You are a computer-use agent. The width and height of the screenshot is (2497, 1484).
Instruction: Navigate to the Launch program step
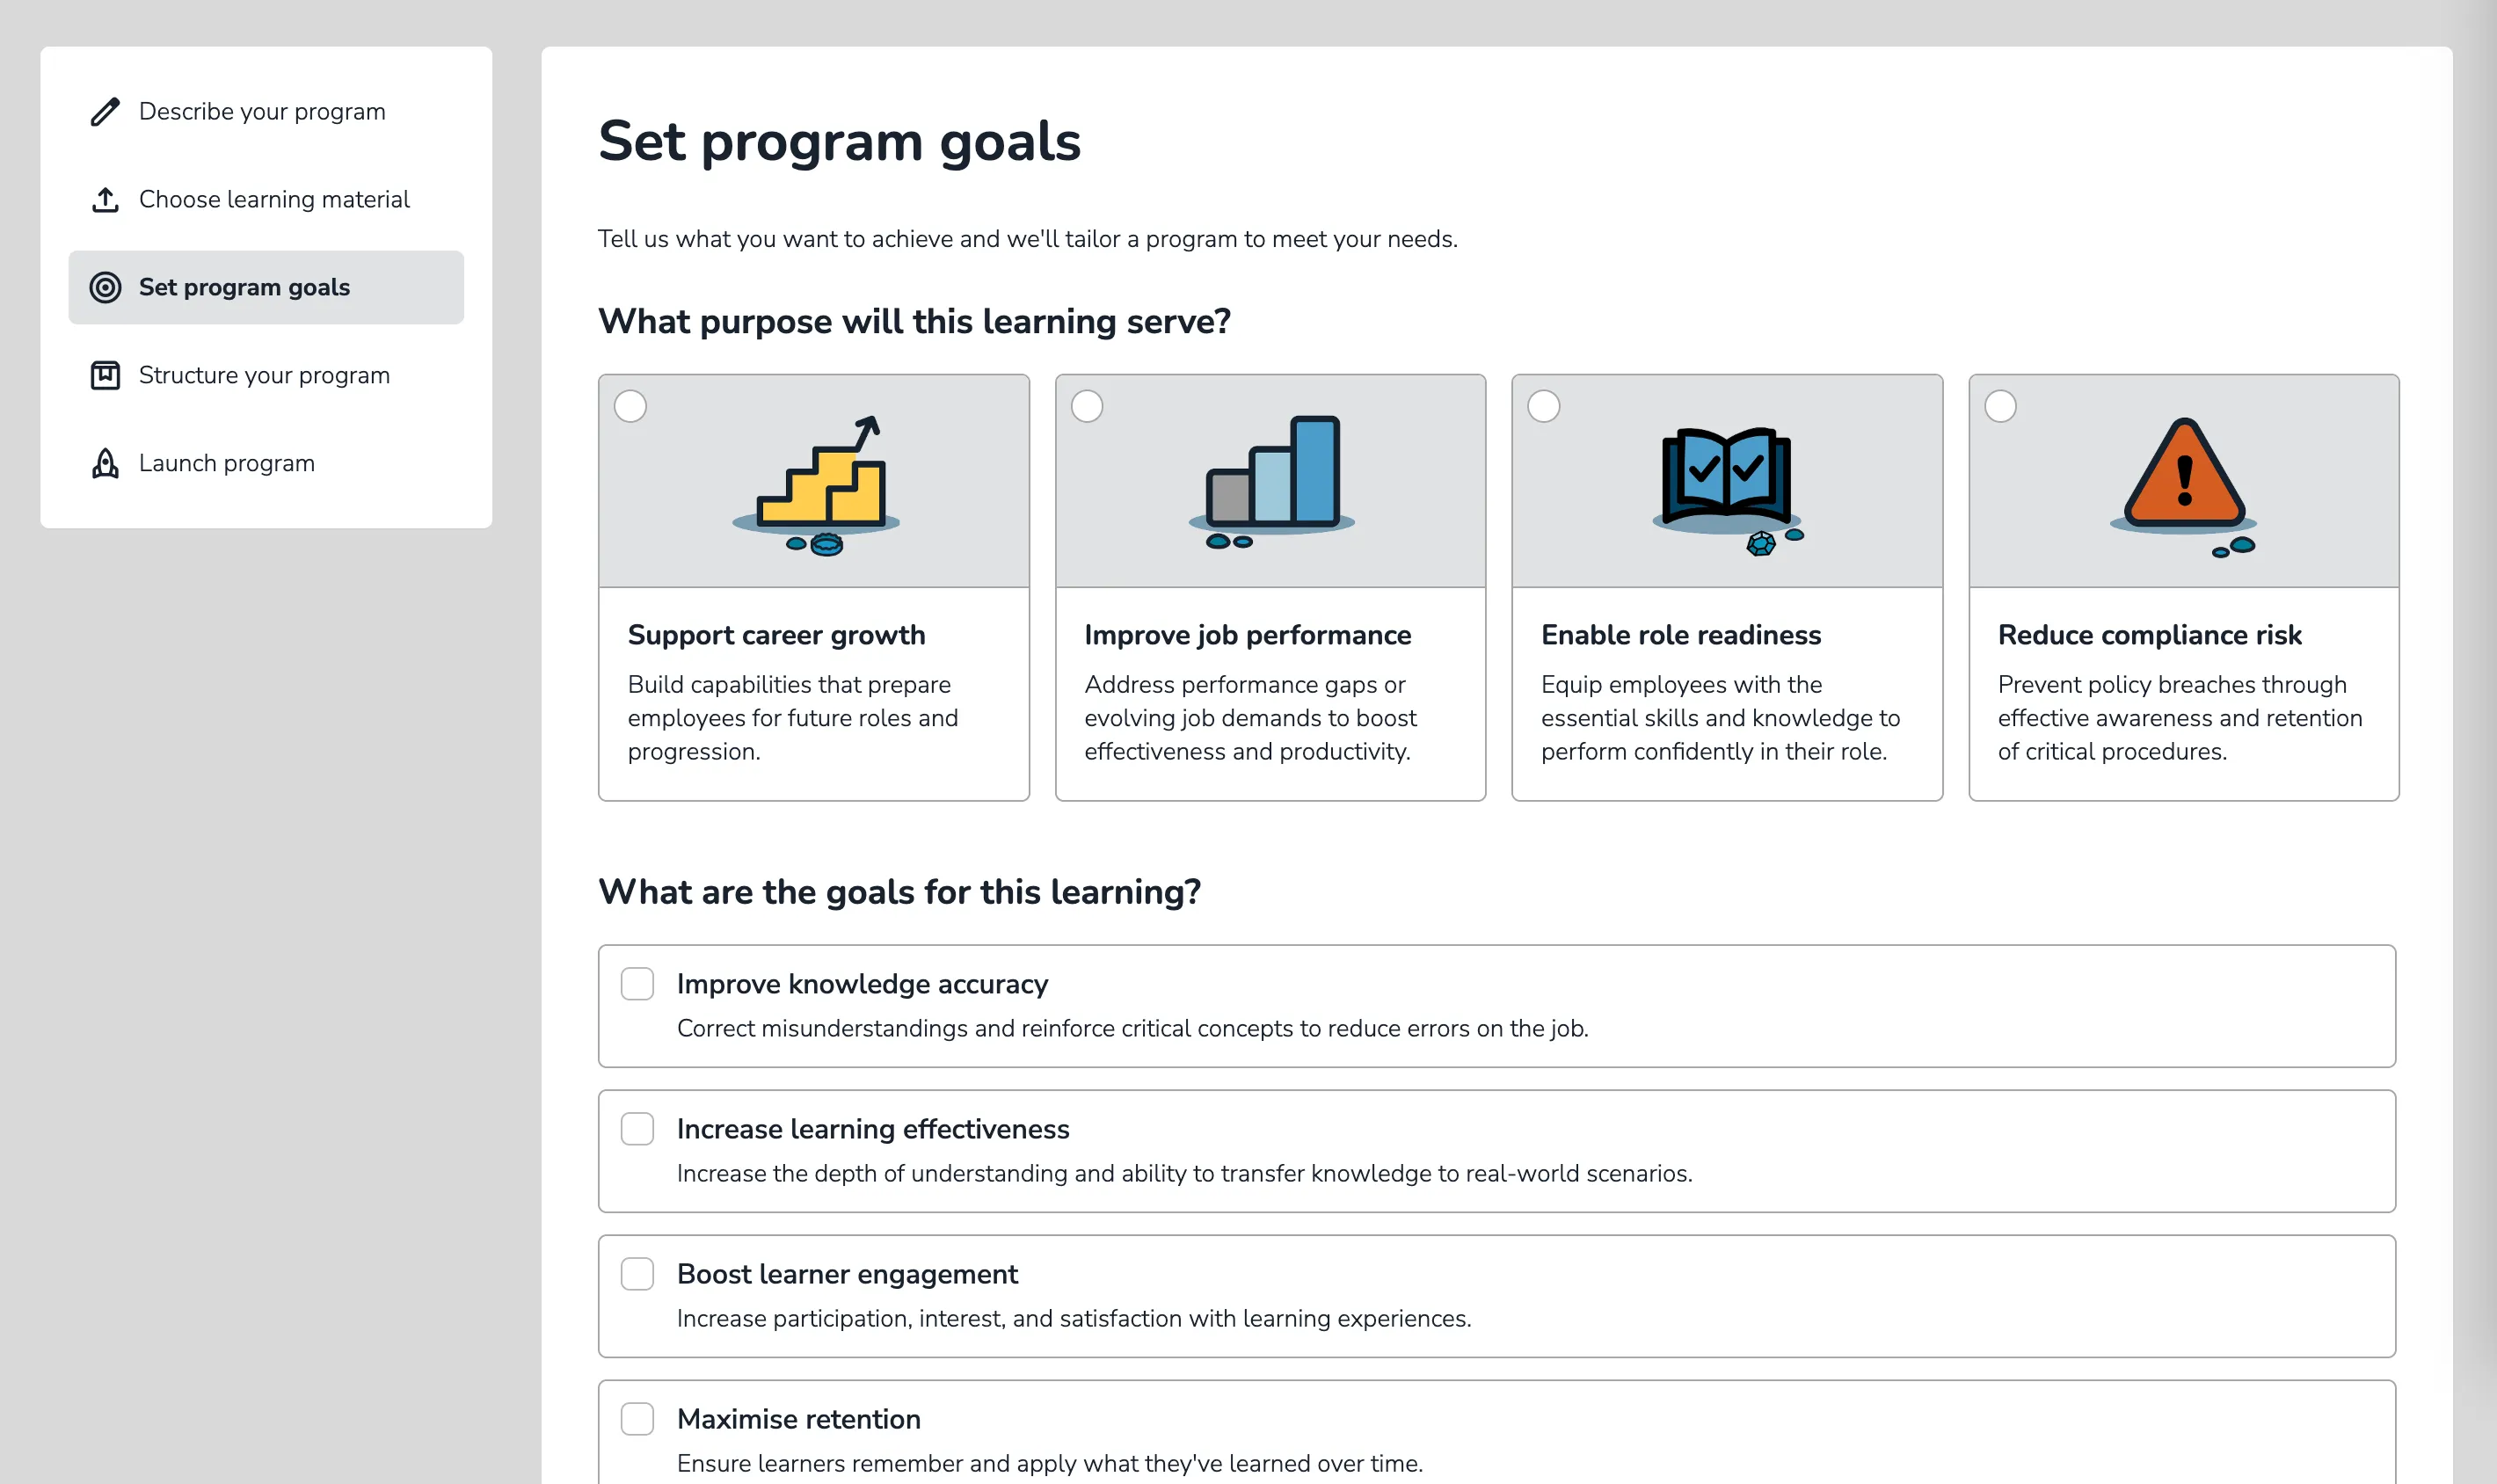226,463
